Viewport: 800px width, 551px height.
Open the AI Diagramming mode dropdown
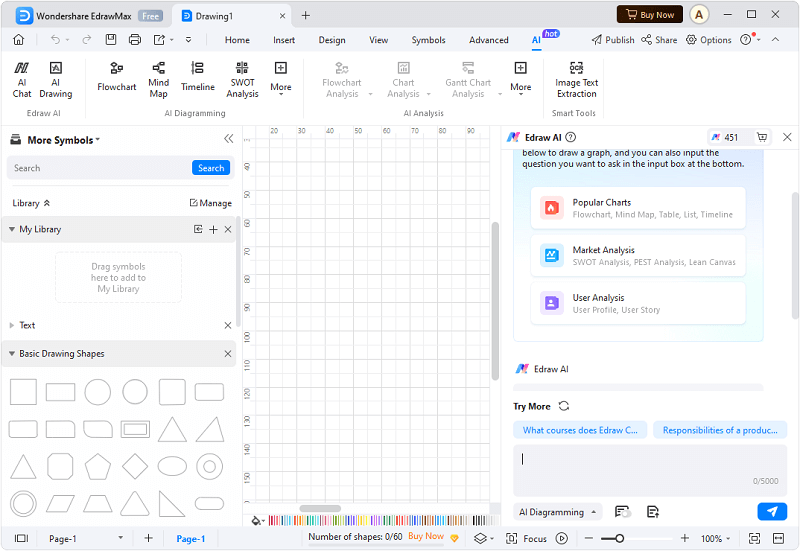tap(557, 512)
